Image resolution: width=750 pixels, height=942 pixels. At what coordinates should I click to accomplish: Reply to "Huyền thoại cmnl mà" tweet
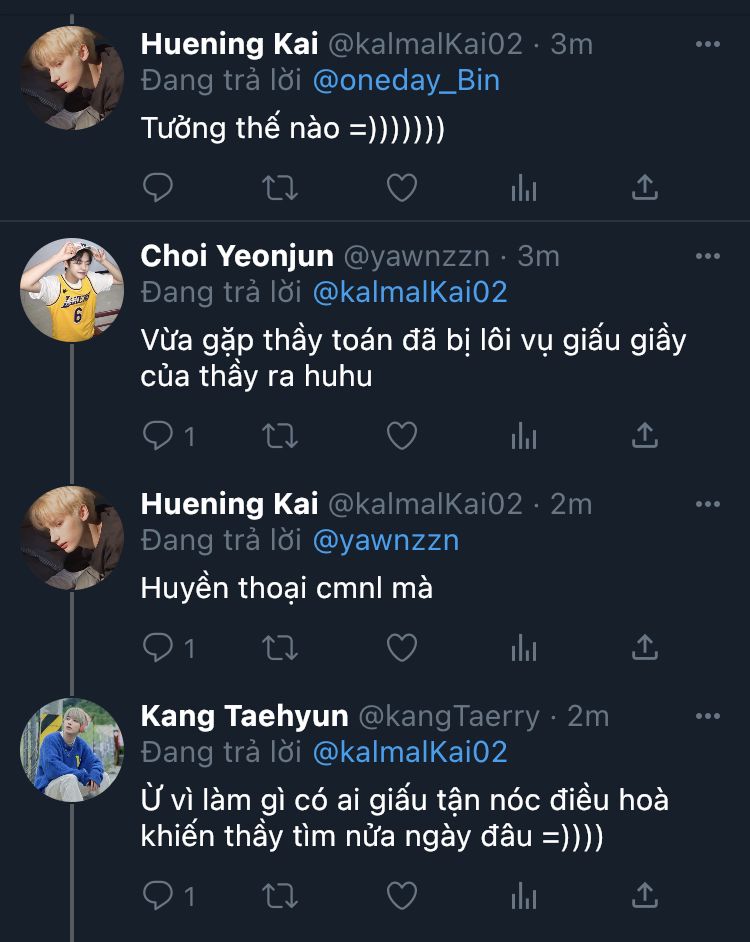point(158,648)
